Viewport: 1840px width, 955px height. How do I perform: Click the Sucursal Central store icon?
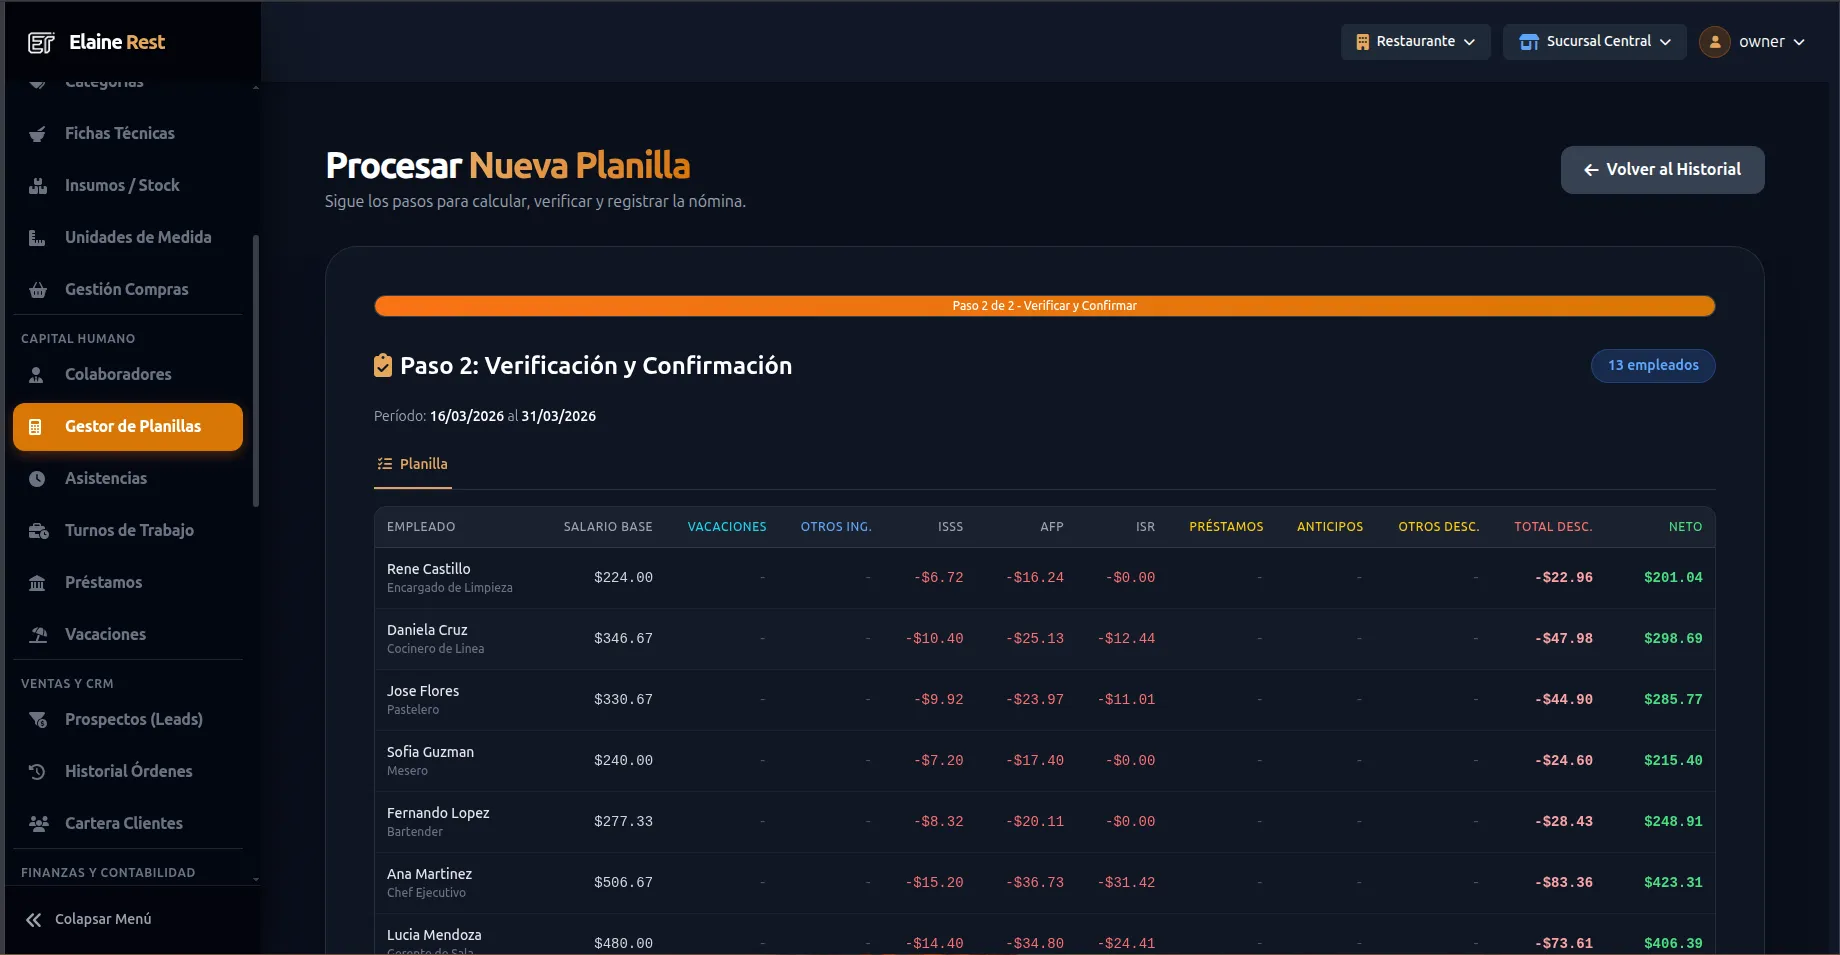(x=1529, y=42)
